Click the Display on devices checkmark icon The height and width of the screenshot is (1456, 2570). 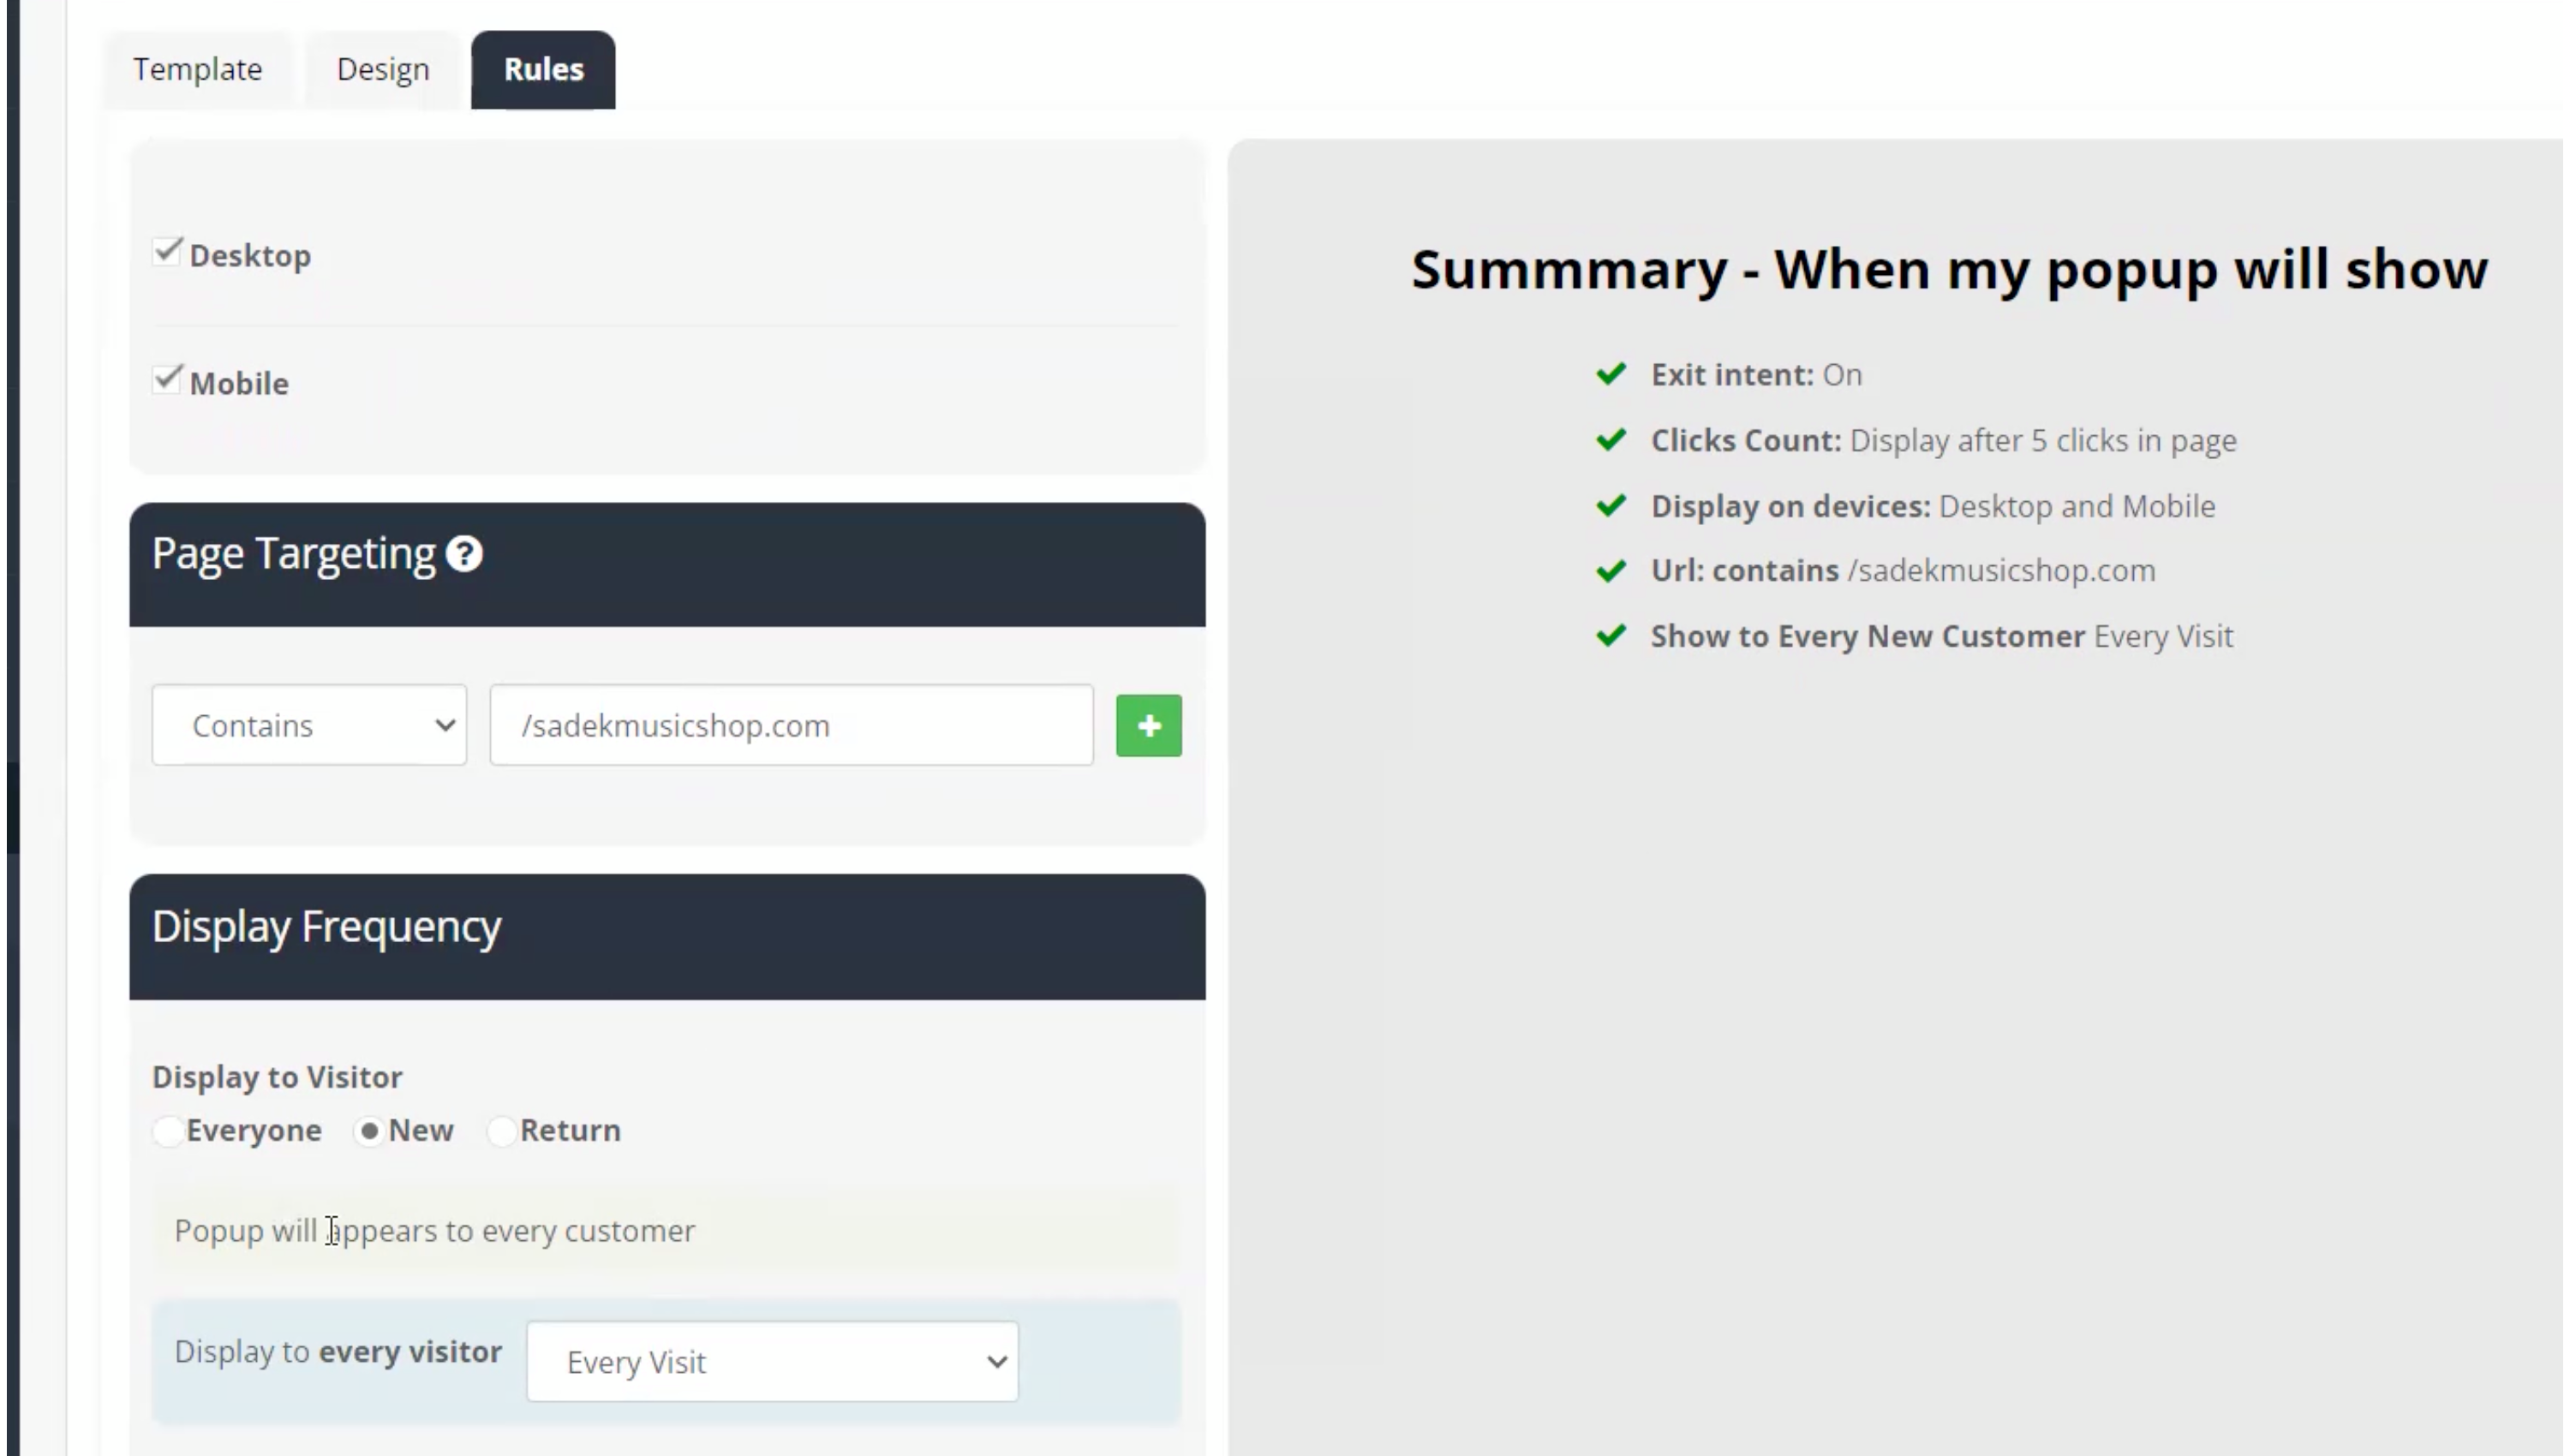(1612, 506)
